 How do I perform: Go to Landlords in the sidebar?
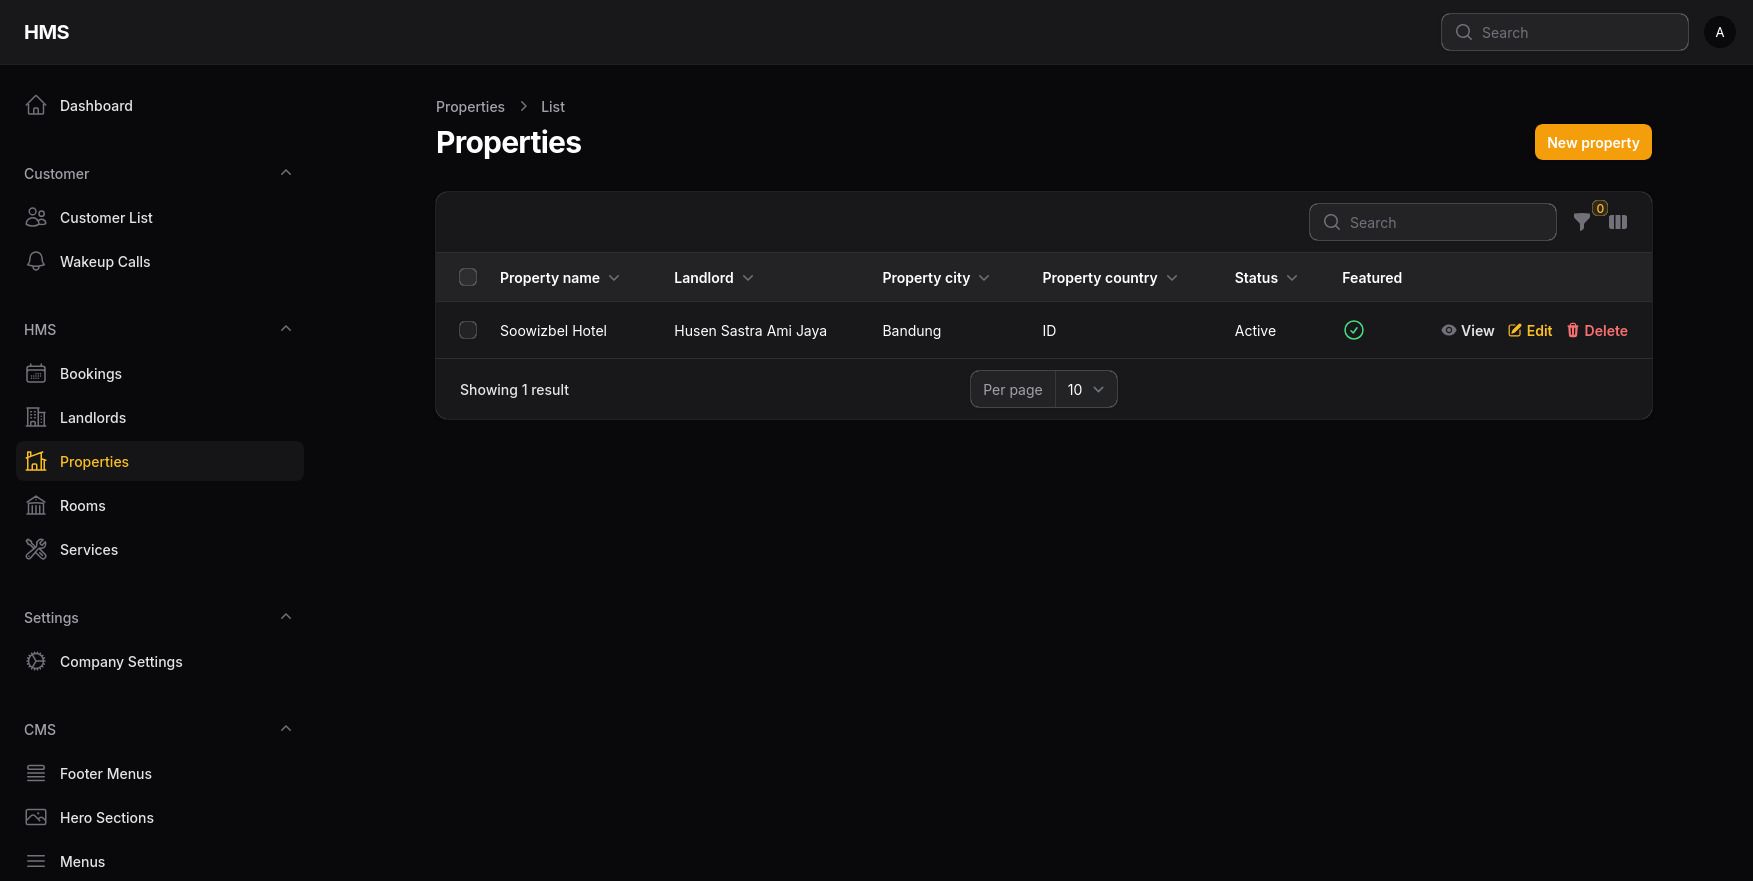[93, 418]
